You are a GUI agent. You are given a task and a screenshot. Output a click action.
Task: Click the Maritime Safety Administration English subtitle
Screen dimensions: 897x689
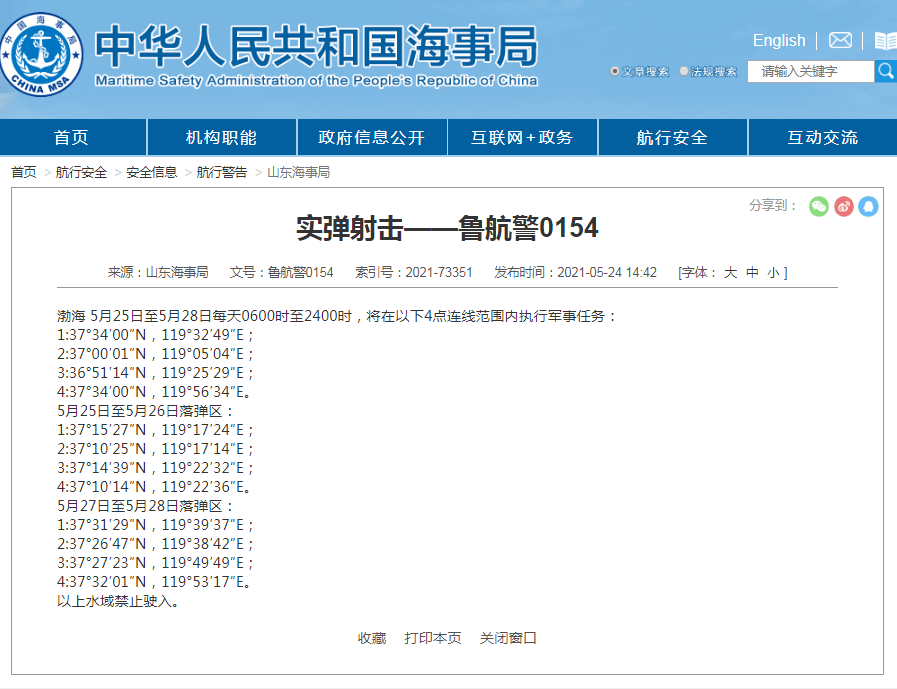click(x=316, y=81)
